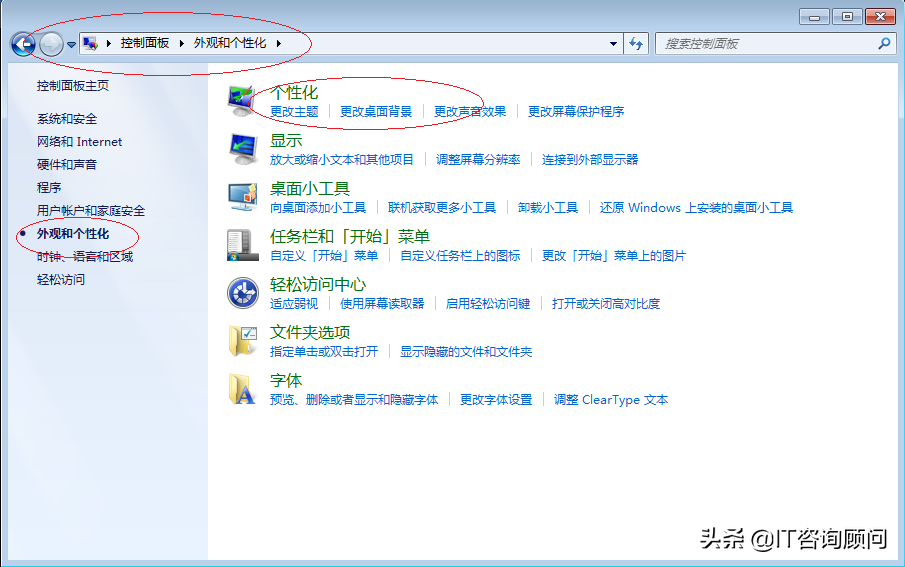Click 调整 ClearType 文本 link
The image size is (905, 567).
click(611, 400)
